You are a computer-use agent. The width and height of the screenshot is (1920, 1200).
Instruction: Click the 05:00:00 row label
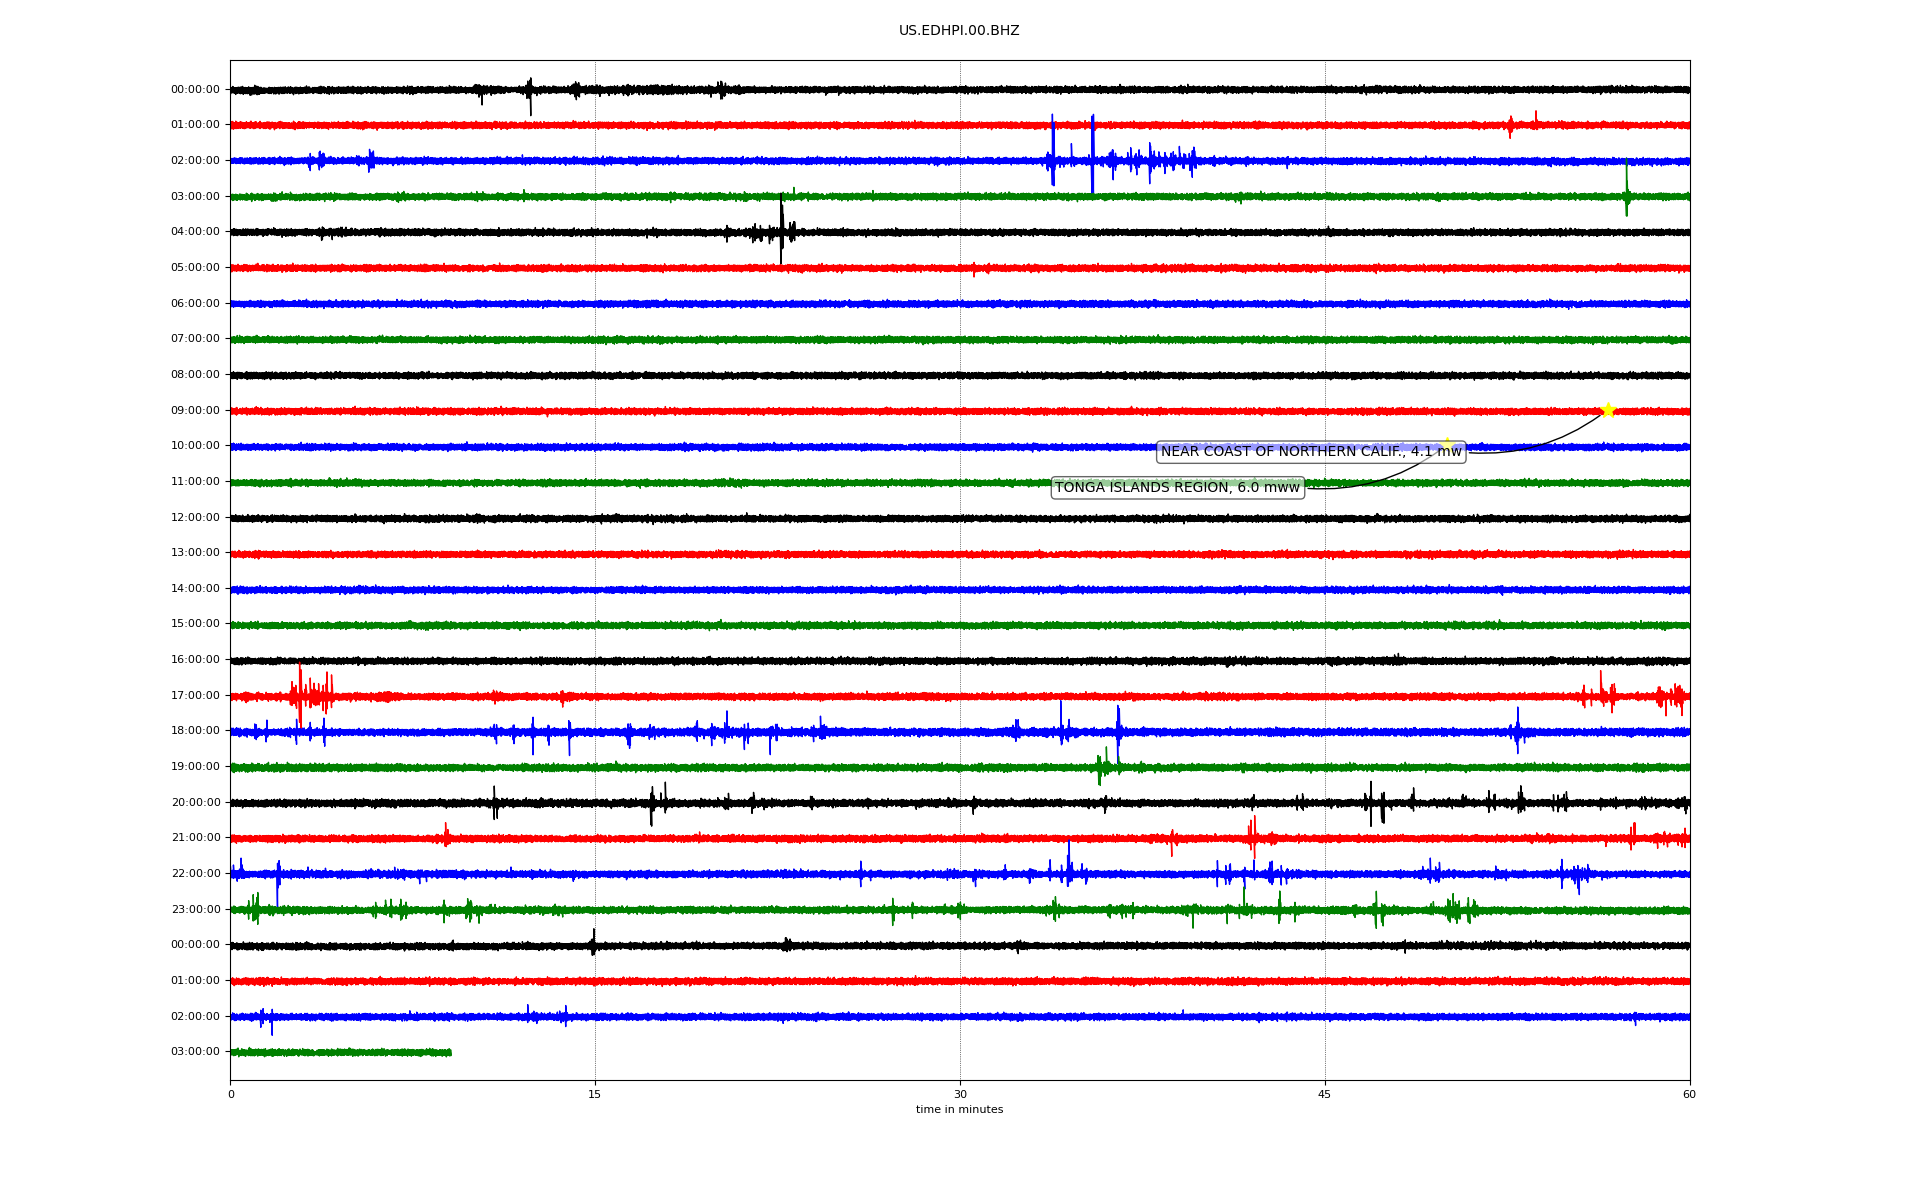pos(195,268)
